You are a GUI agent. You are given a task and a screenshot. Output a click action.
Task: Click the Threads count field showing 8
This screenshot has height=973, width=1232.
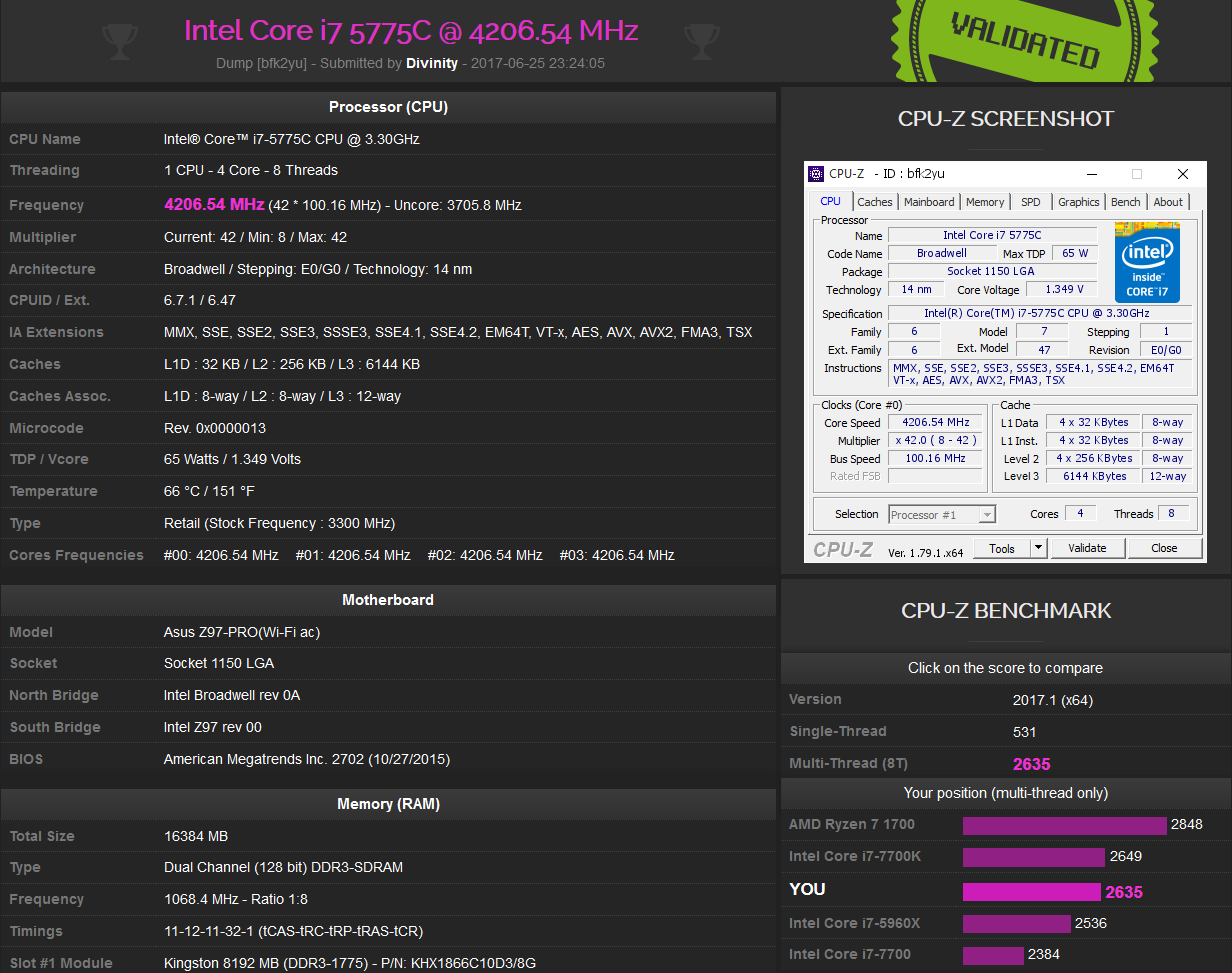coord(1174,514)
